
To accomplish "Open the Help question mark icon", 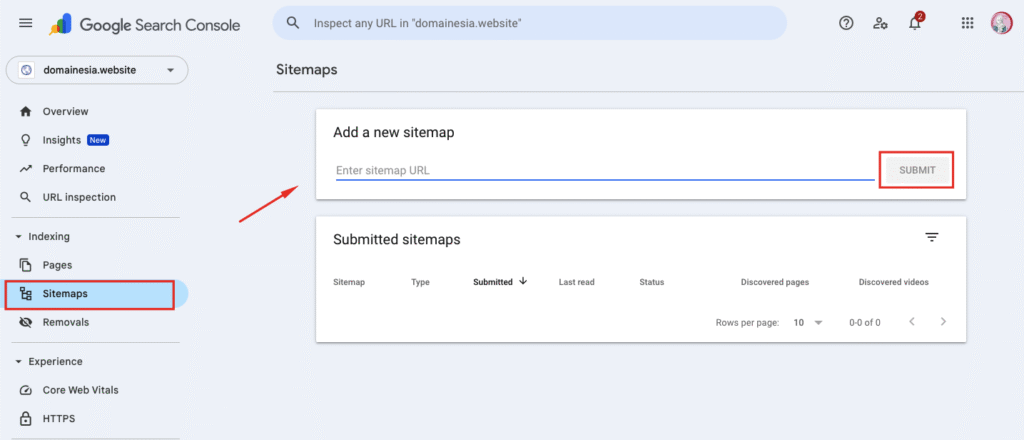I will (x=846, y=24).
